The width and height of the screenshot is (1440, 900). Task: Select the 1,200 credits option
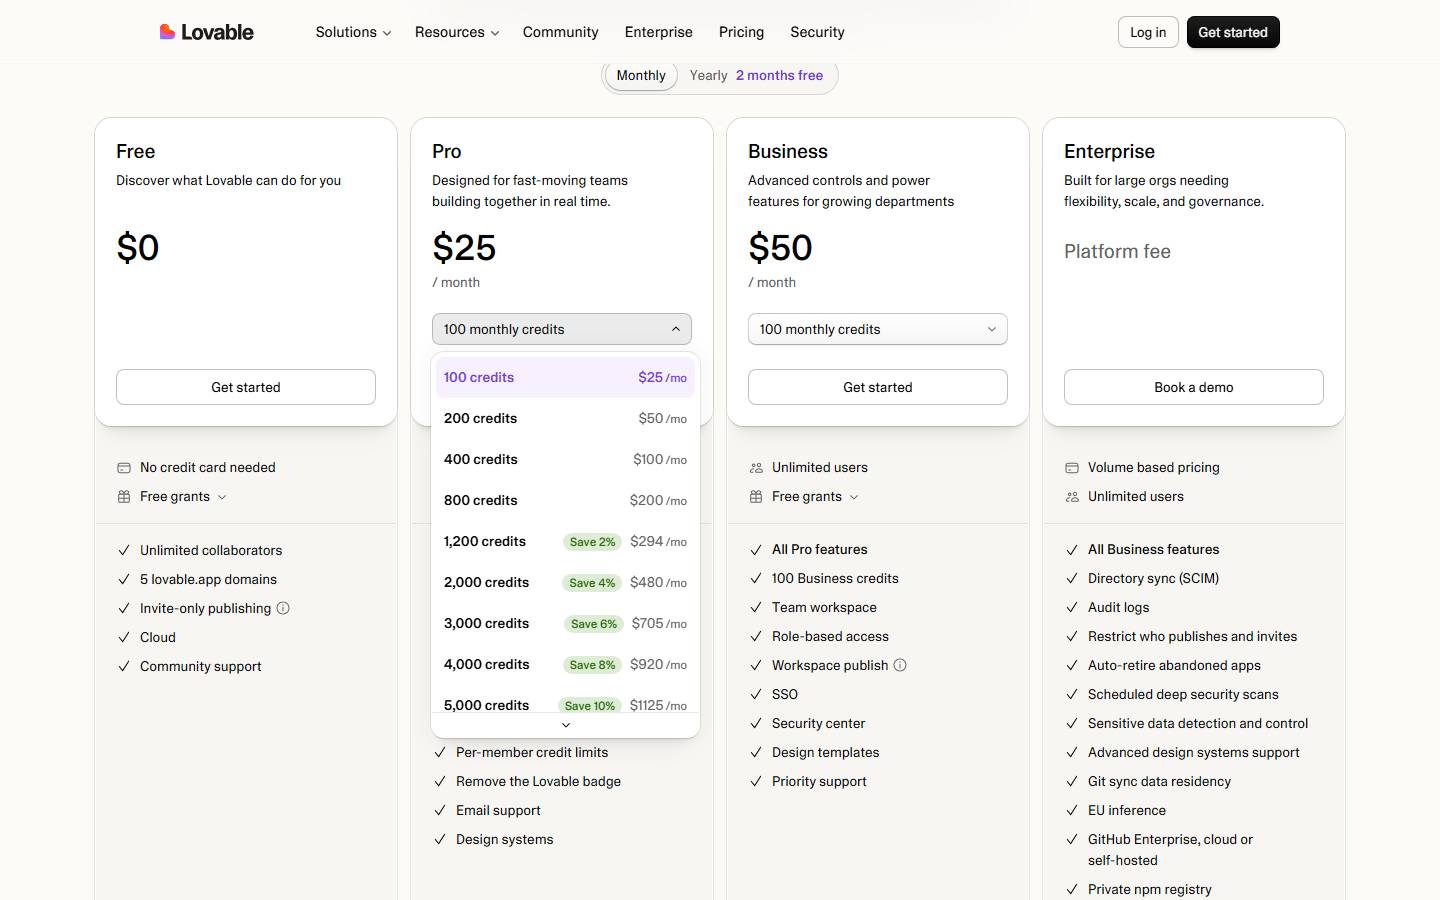[x=565, y=541]
